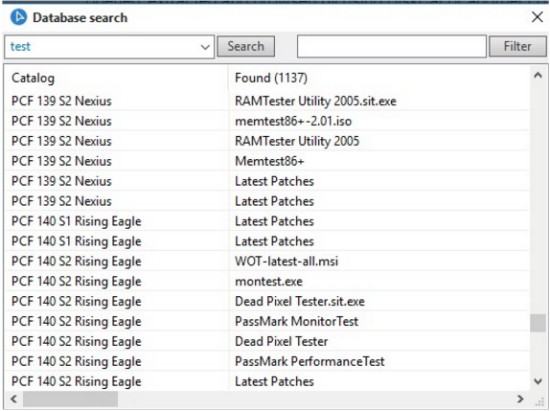Viewport: 550px width, 411px height.
Task: Select 'PassMark PerformanceTest' result
Action: pos(310,361)
